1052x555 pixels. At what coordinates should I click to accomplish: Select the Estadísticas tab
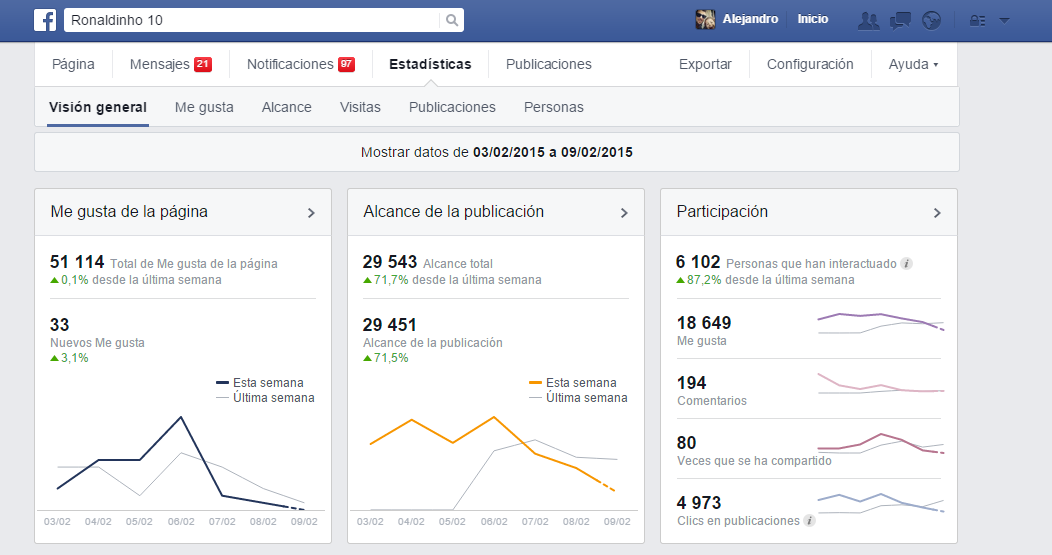coord(430,64)
